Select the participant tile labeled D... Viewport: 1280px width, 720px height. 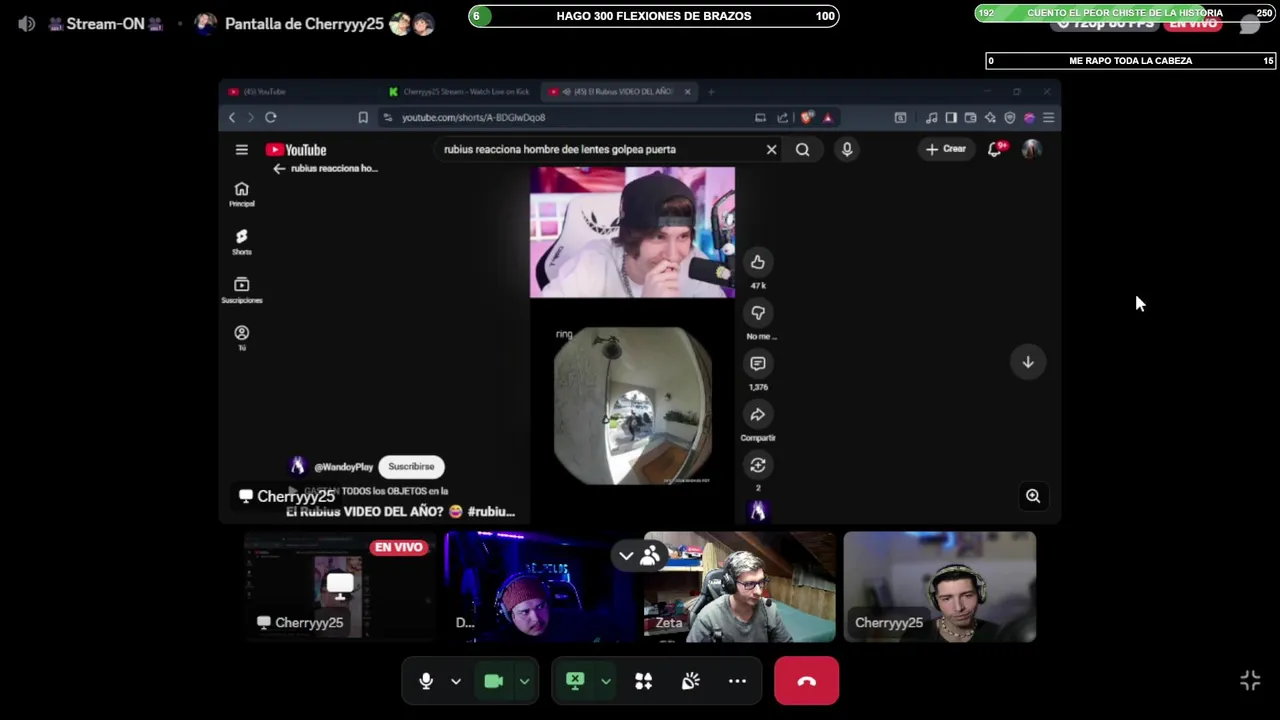coord(538,586)
